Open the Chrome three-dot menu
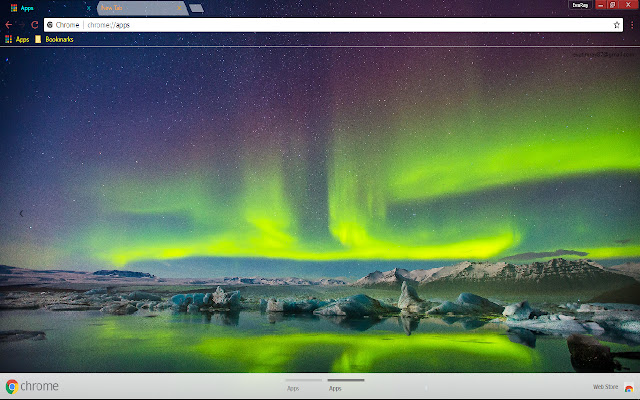Viewport: 640px width, 400px height. pos(632,25)
